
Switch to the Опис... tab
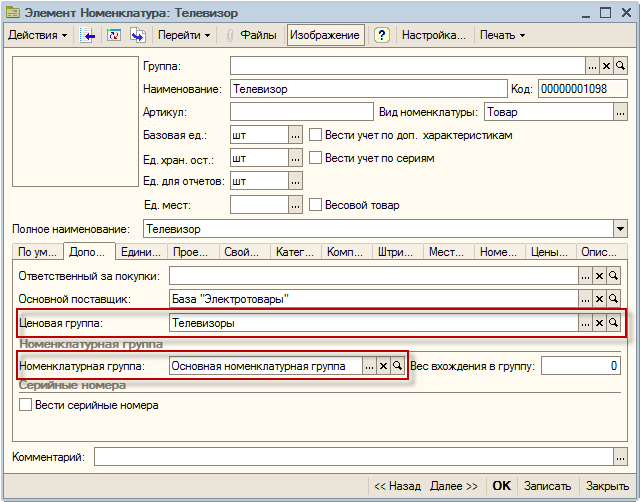point(602,252)
